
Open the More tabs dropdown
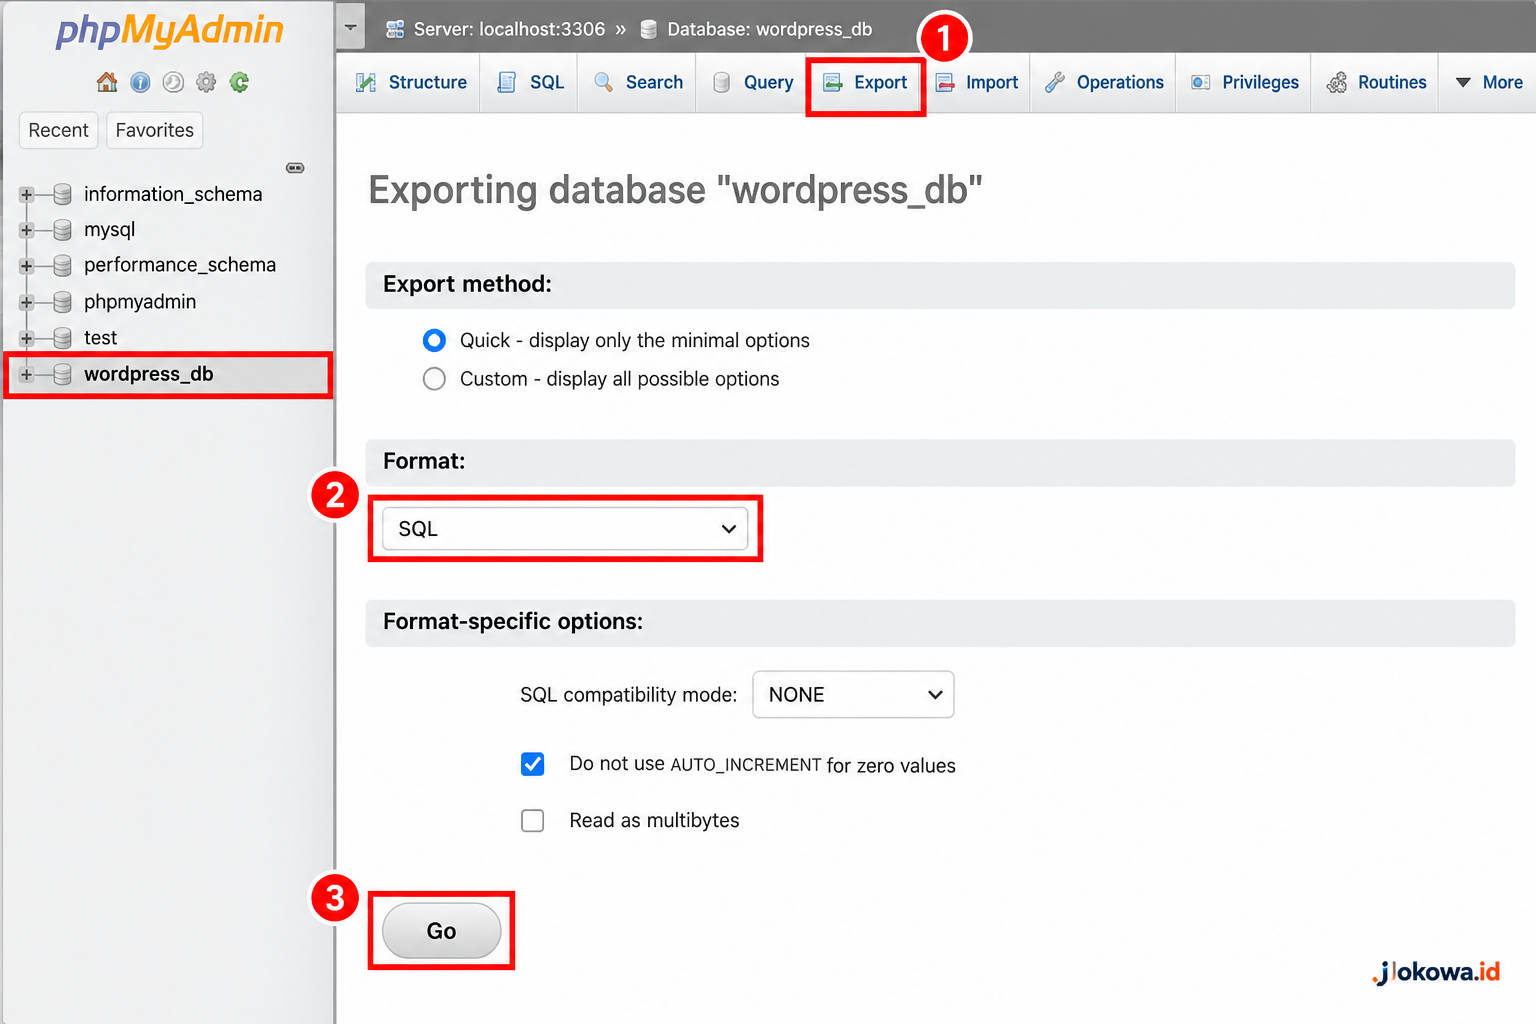pyautogui.click(x=1489, y=82)
